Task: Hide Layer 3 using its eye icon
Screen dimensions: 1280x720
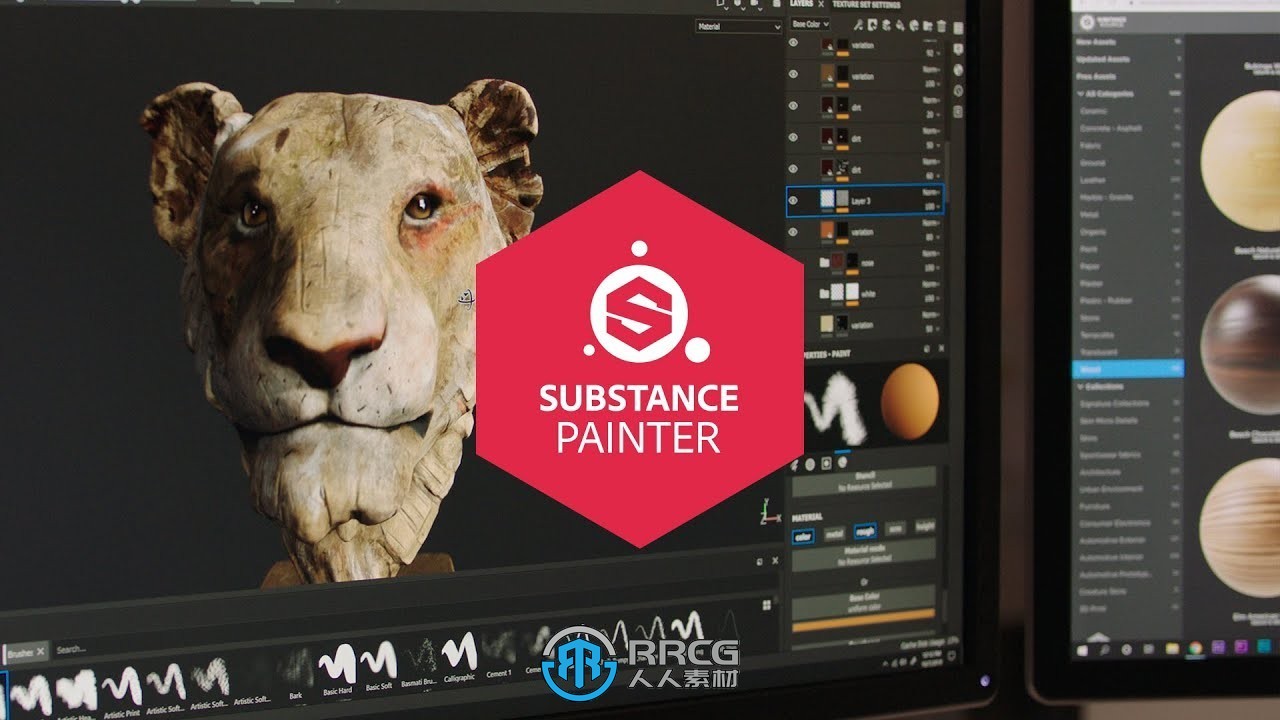Action: point(793,201)
